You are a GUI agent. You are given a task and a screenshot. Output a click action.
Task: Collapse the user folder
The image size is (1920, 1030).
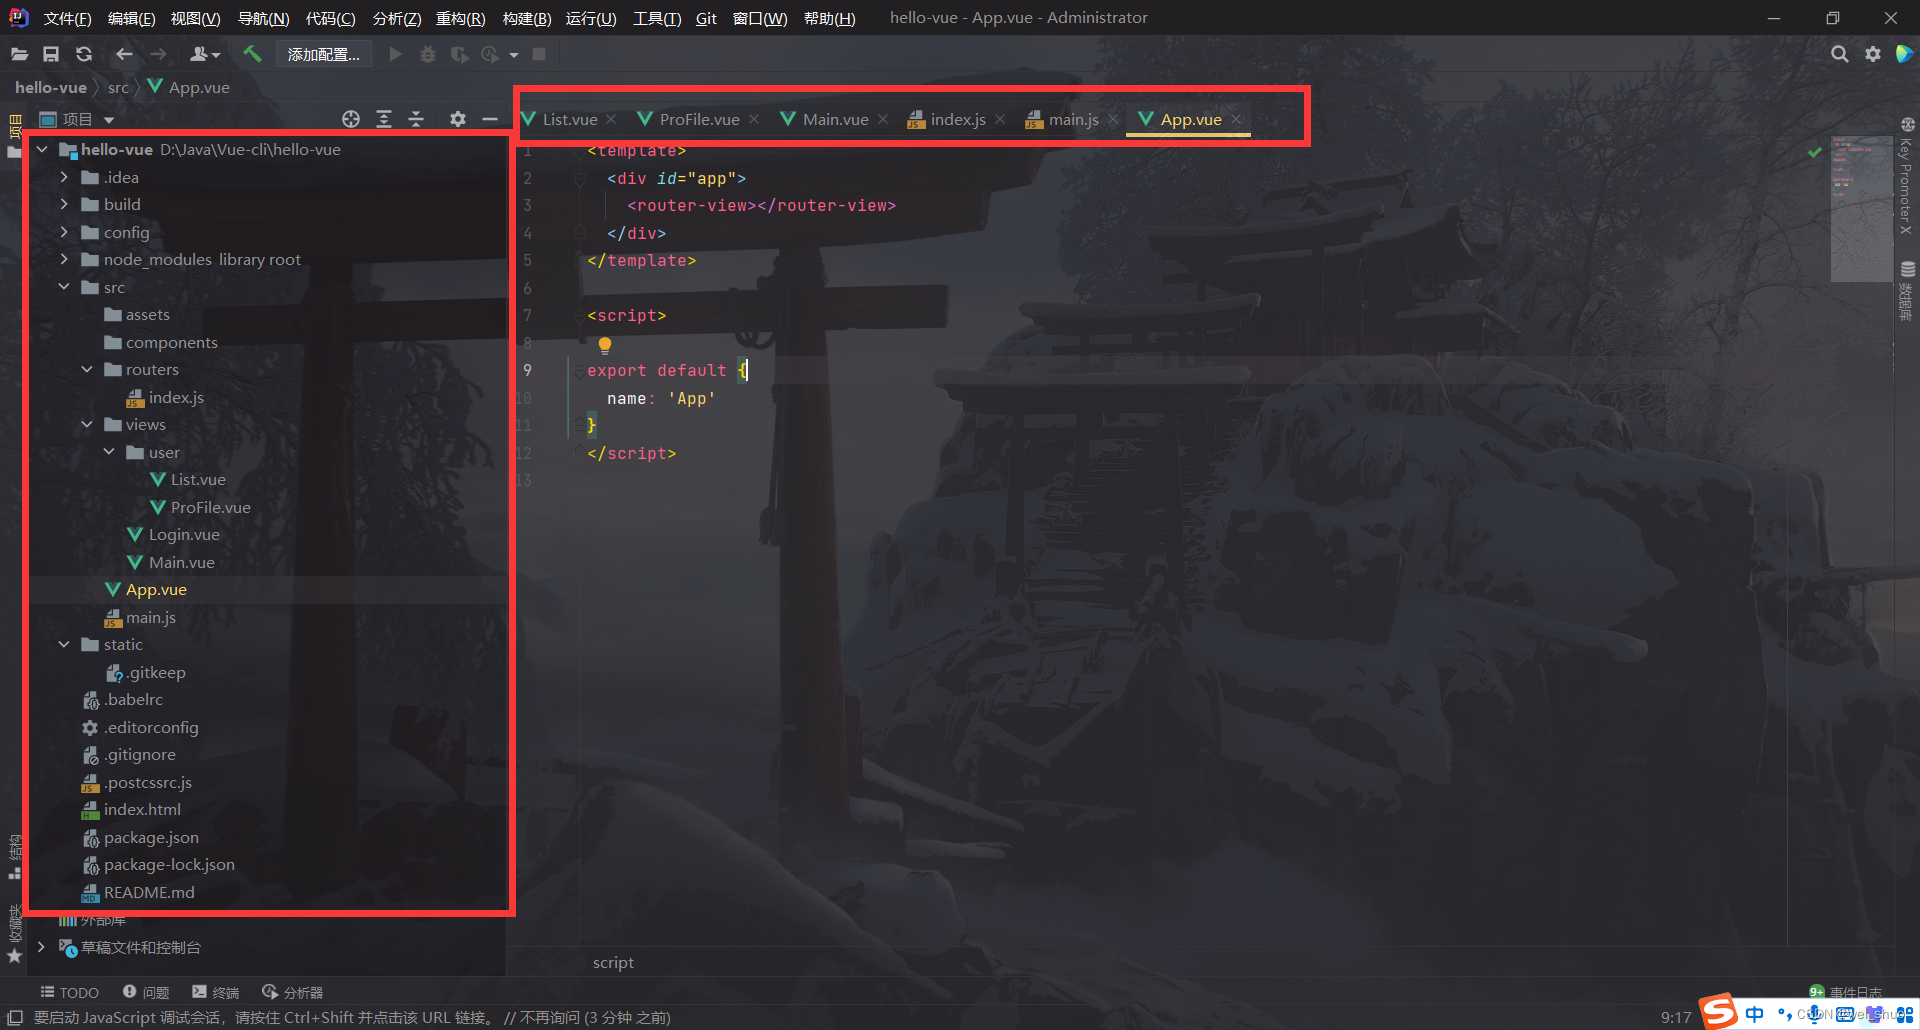[109, 452]
